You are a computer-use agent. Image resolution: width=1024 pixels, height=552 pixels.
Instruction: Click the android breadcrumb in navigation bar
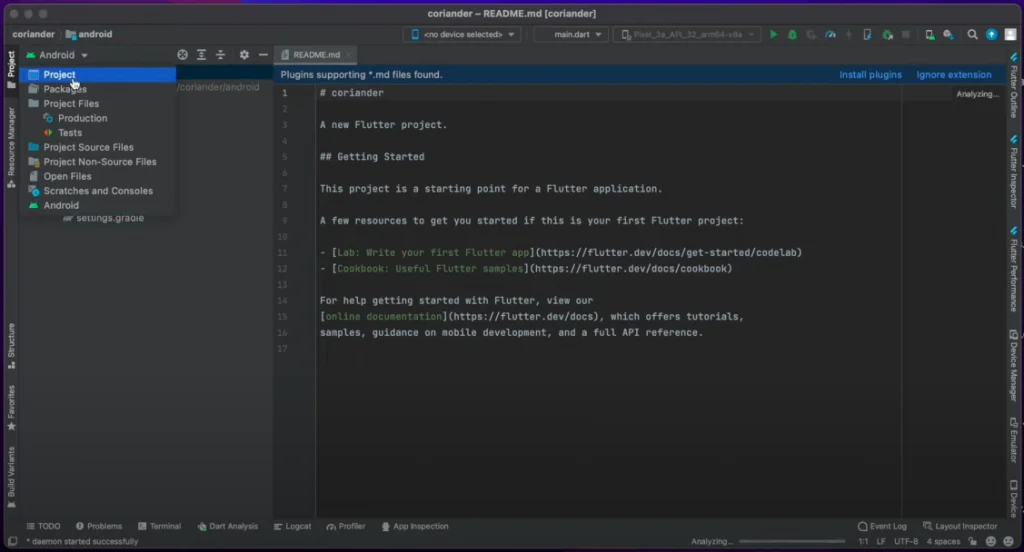coord(89,34)
